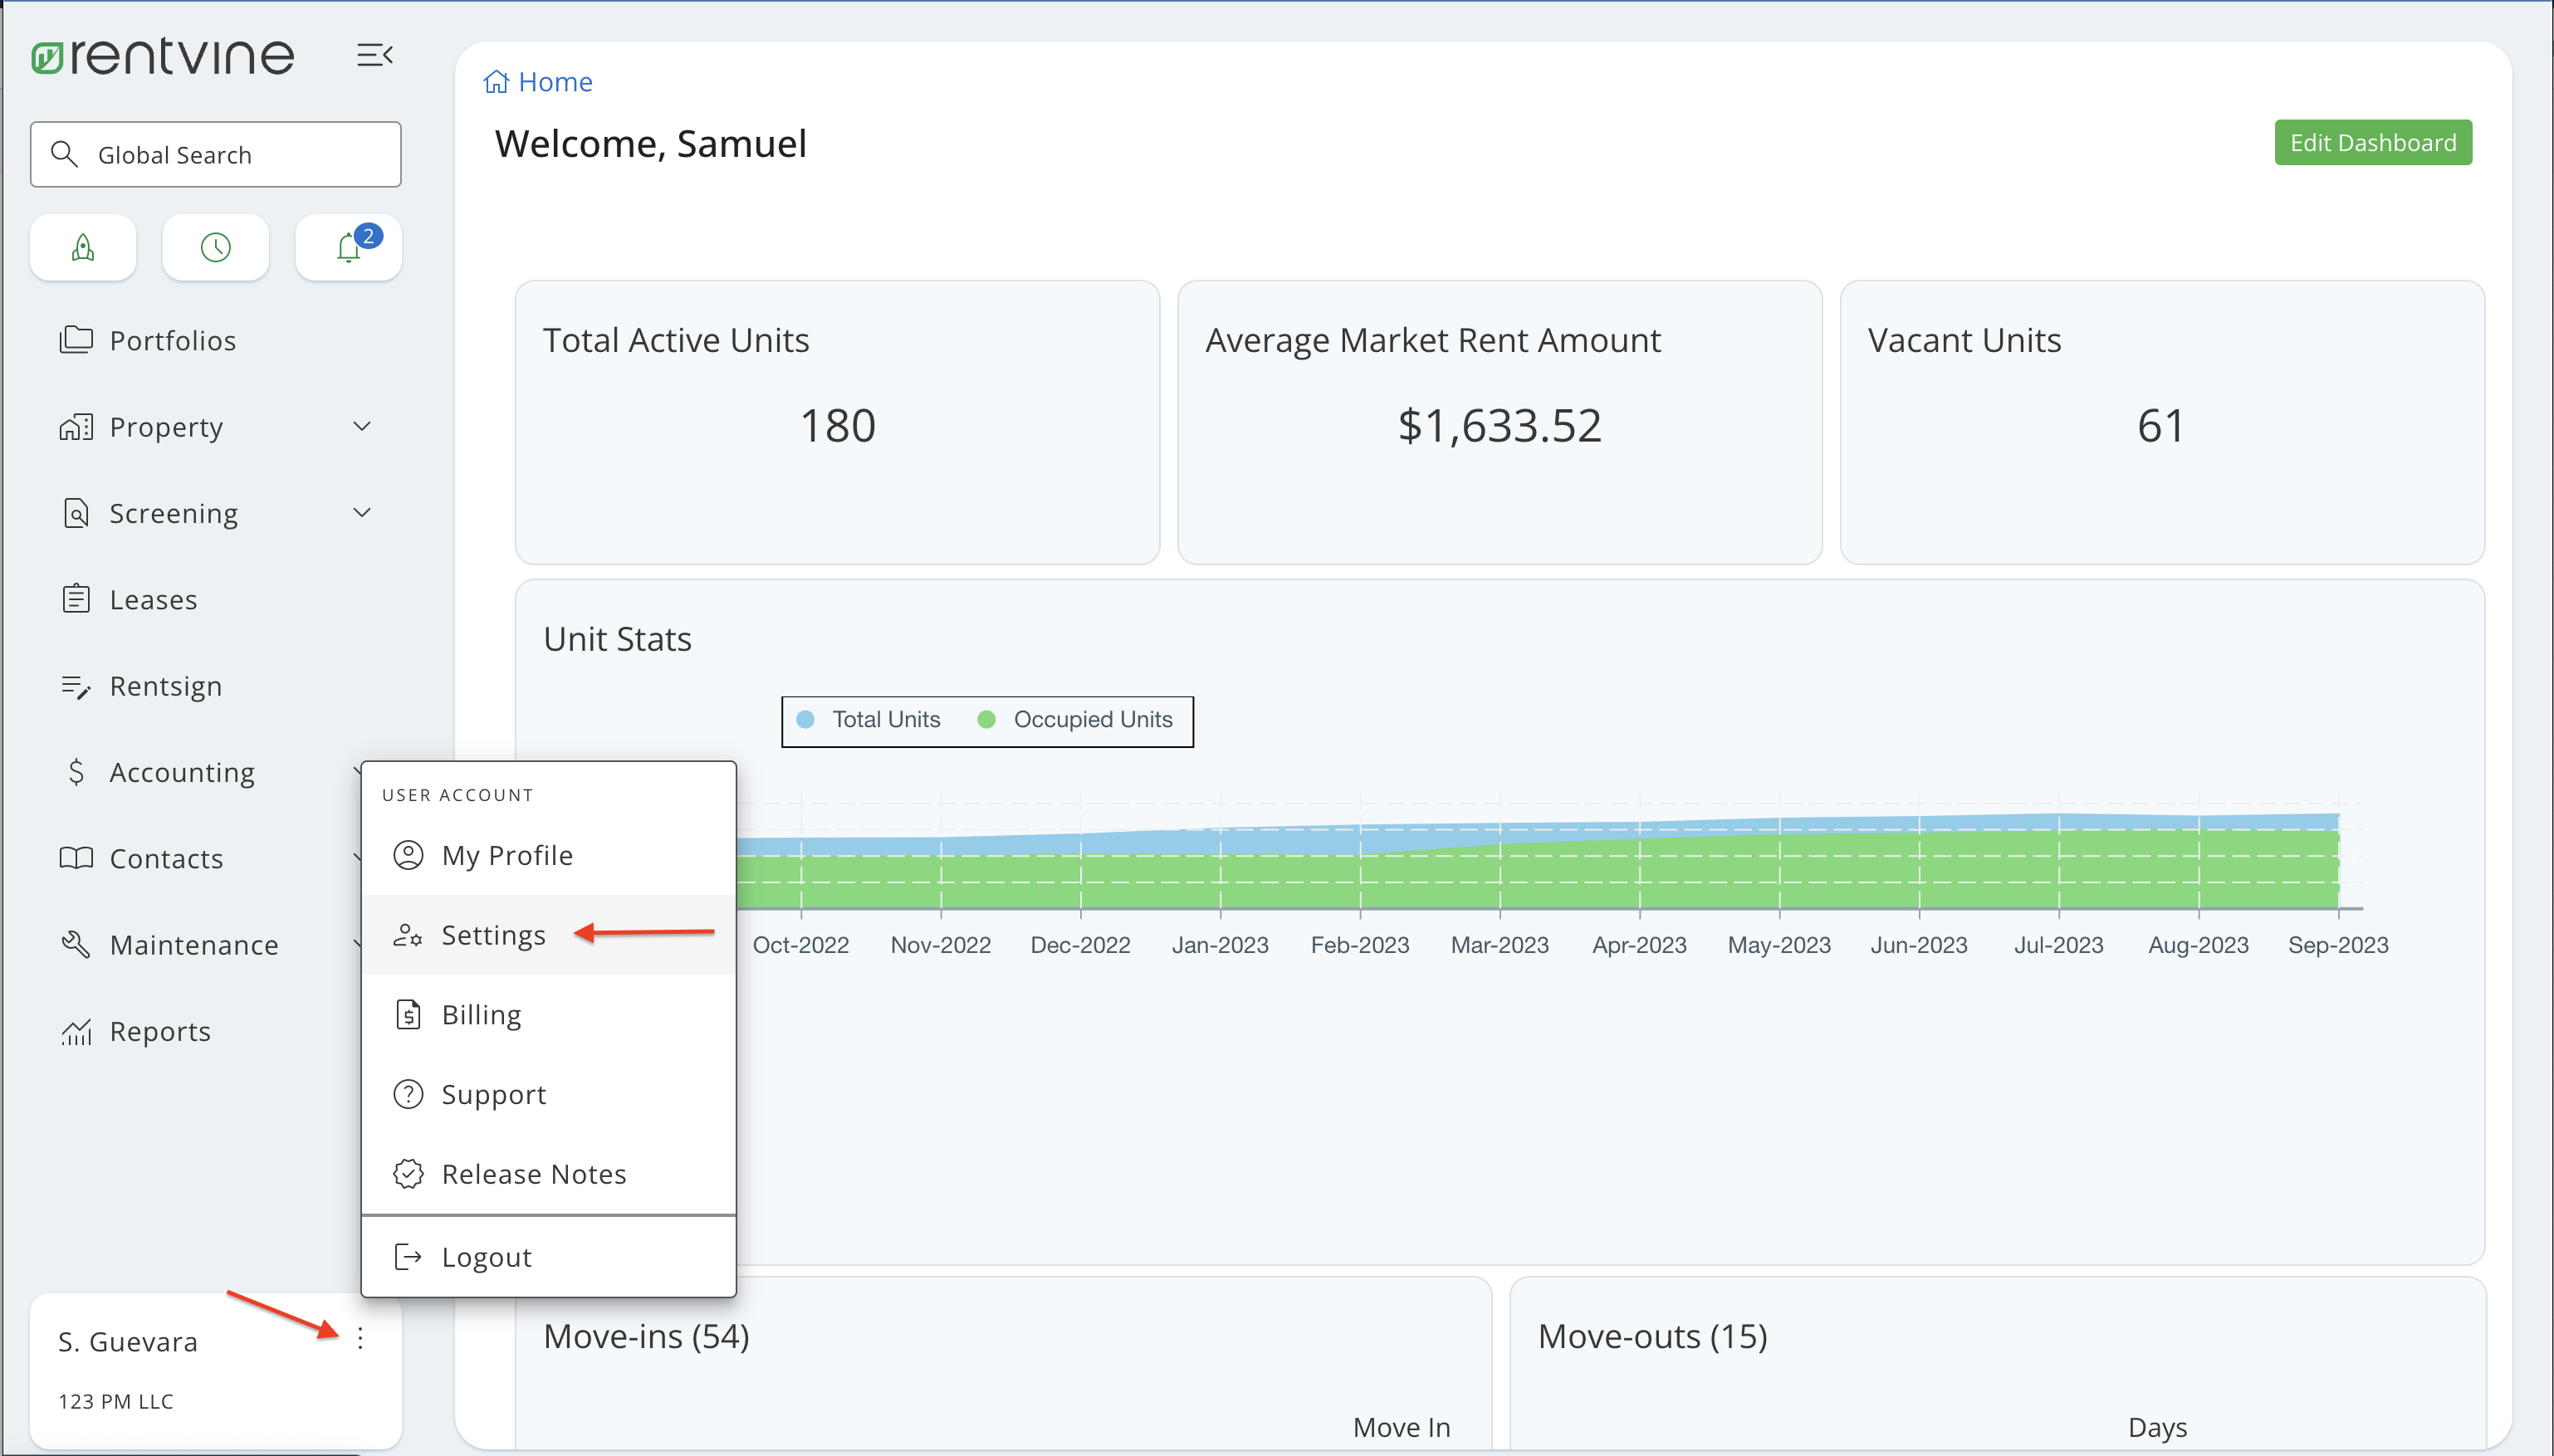Expand the Screening menu
The width and height of the screenshot is (2554, 1456).
[x=362, y=512]
